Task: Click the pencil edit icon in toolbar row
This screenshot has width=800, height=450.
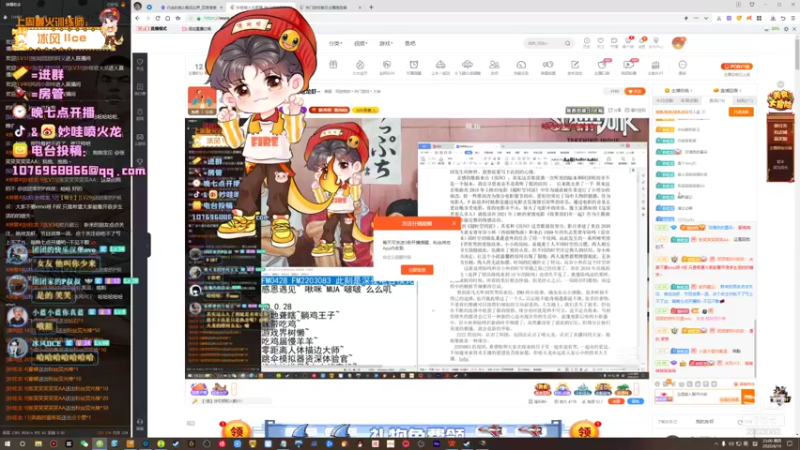Action: coord(575,66)
